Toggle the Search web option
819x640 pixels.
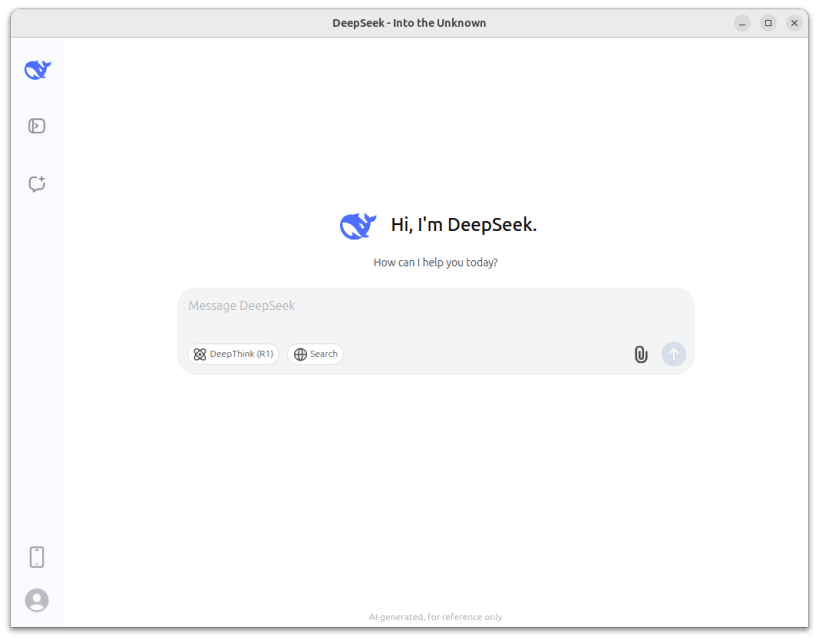(315, 354)
